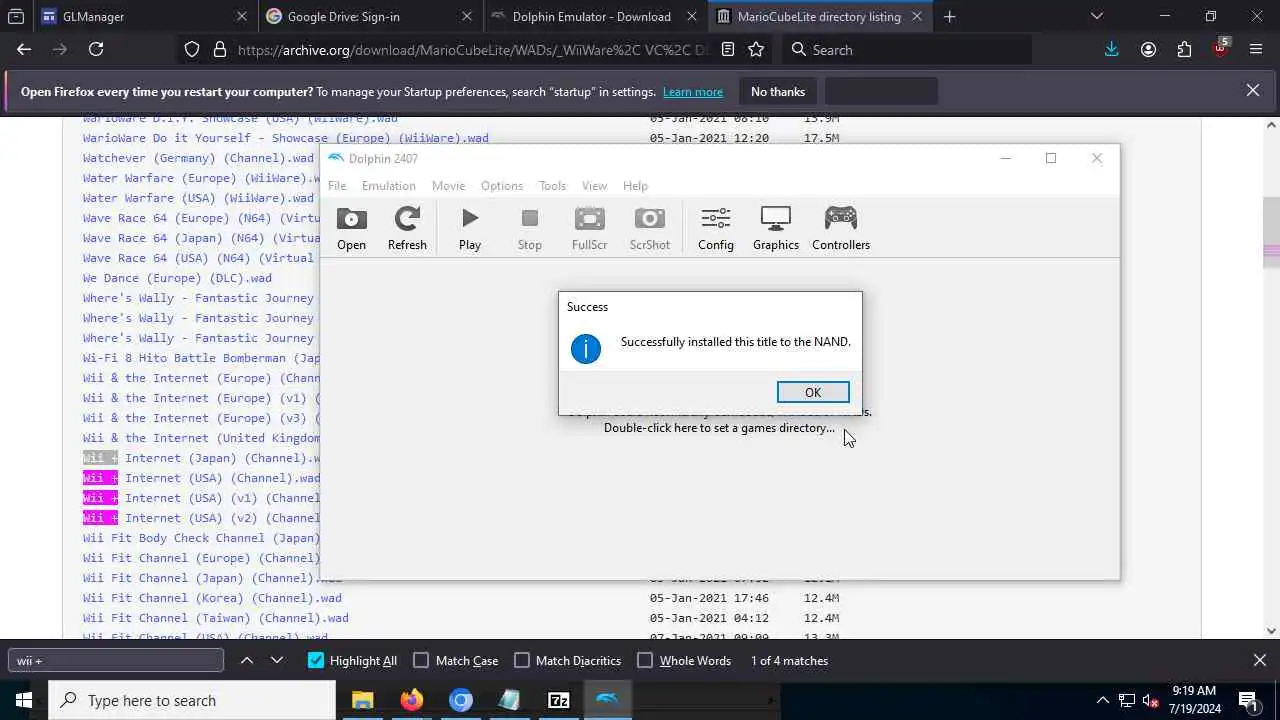Open the Windows notification center
The height and width of the screenshot is (720, 1280).
coord(1248,700)
